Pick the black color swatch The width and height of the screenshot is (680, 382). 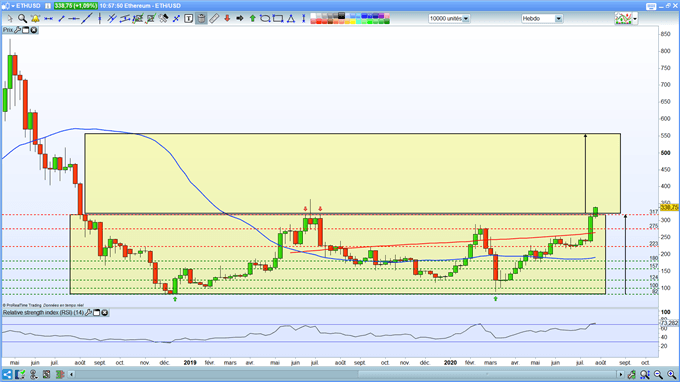coord(341,16)
